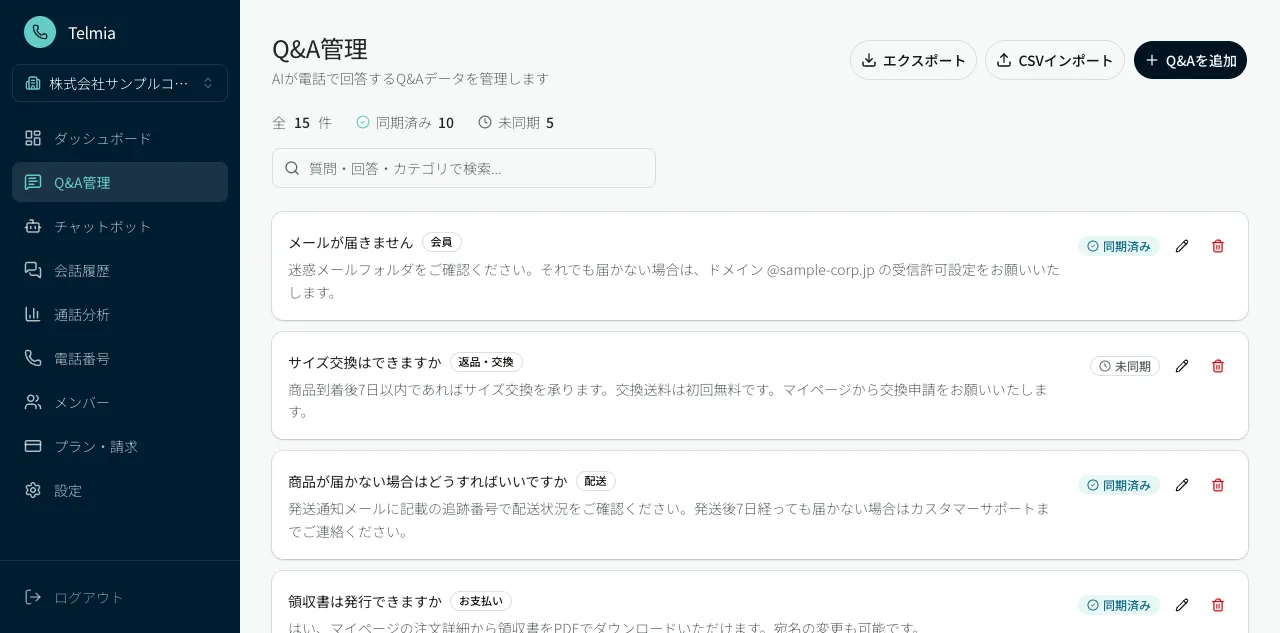Edit the 領収書は発行できますか entry
The width and height of the screenshot is (1280, 633).
(1182, 605)
